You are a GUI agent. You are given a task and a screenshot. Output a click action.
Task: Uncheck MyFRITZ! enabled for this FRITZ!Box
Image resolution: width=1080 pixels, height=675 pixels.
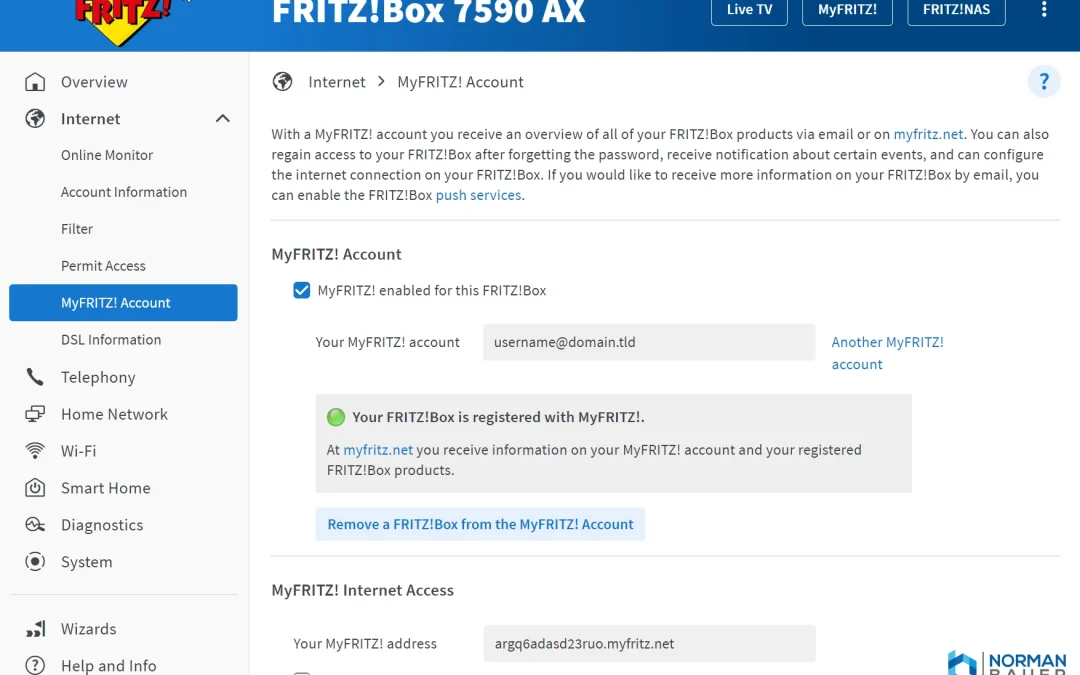302,290
